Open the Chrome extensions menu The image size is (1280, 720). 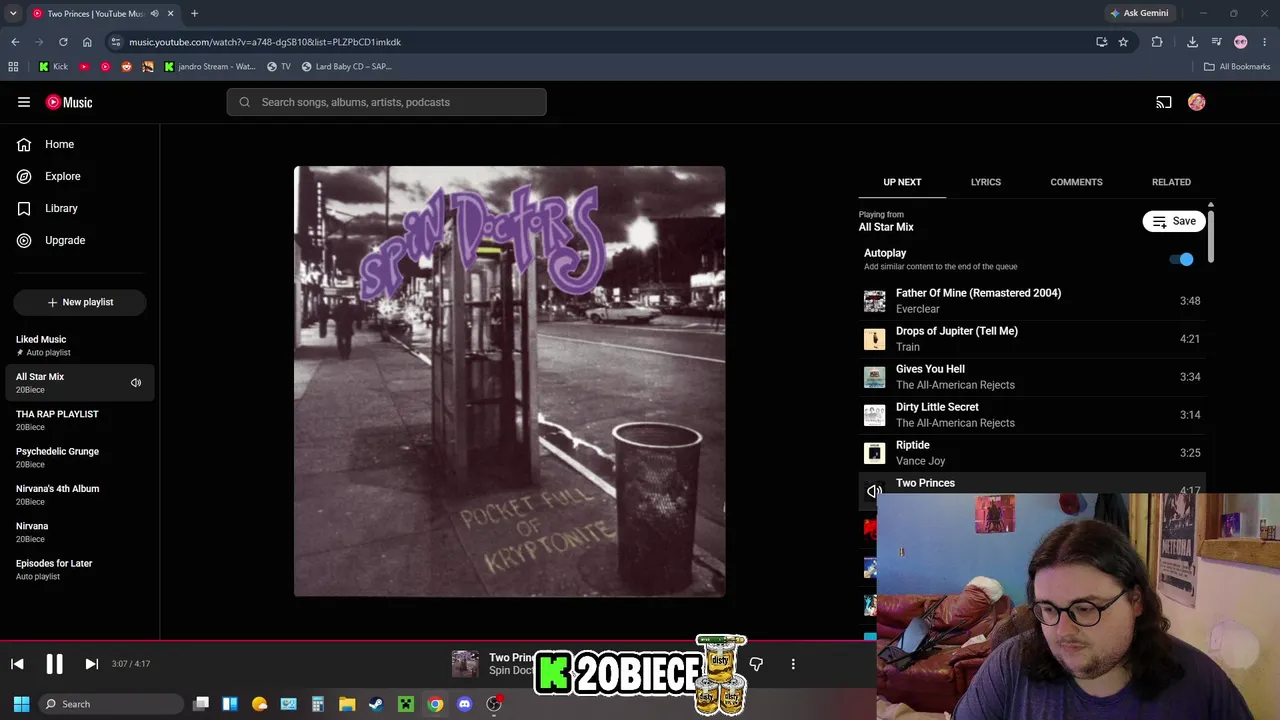coord(1157,42)
